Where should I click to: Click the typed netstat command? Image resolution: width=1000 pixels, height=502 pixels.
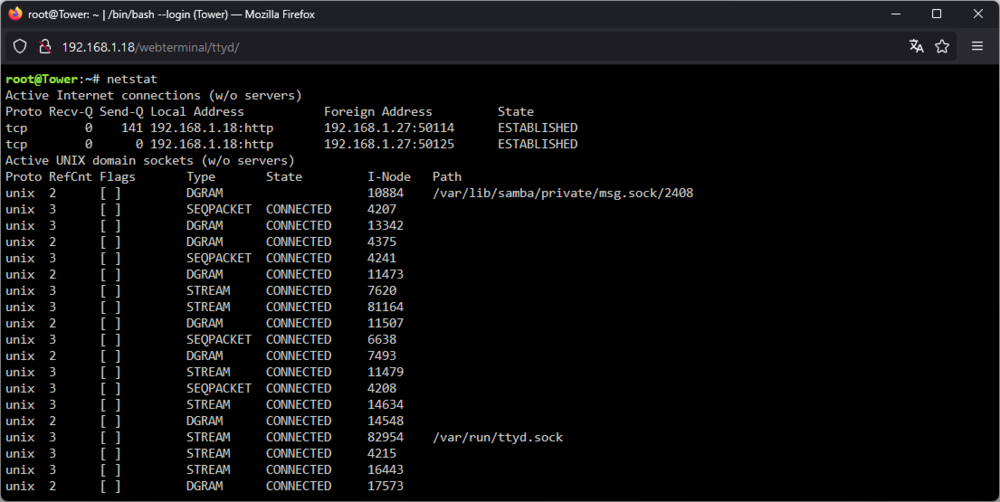click(132, 79)
